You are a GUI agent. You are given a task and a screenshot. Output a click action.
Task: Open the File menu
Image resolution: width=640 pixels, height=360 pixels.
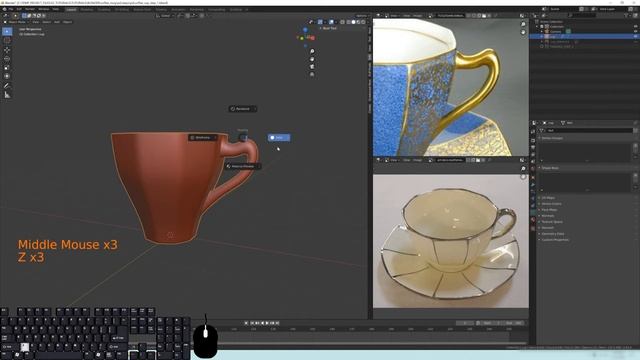coord(11,9)
